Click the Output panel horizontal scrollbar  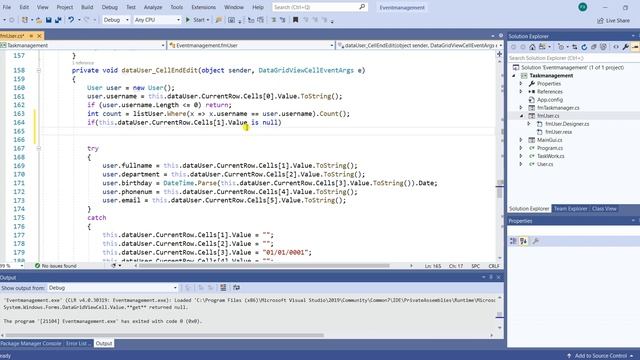164,335
